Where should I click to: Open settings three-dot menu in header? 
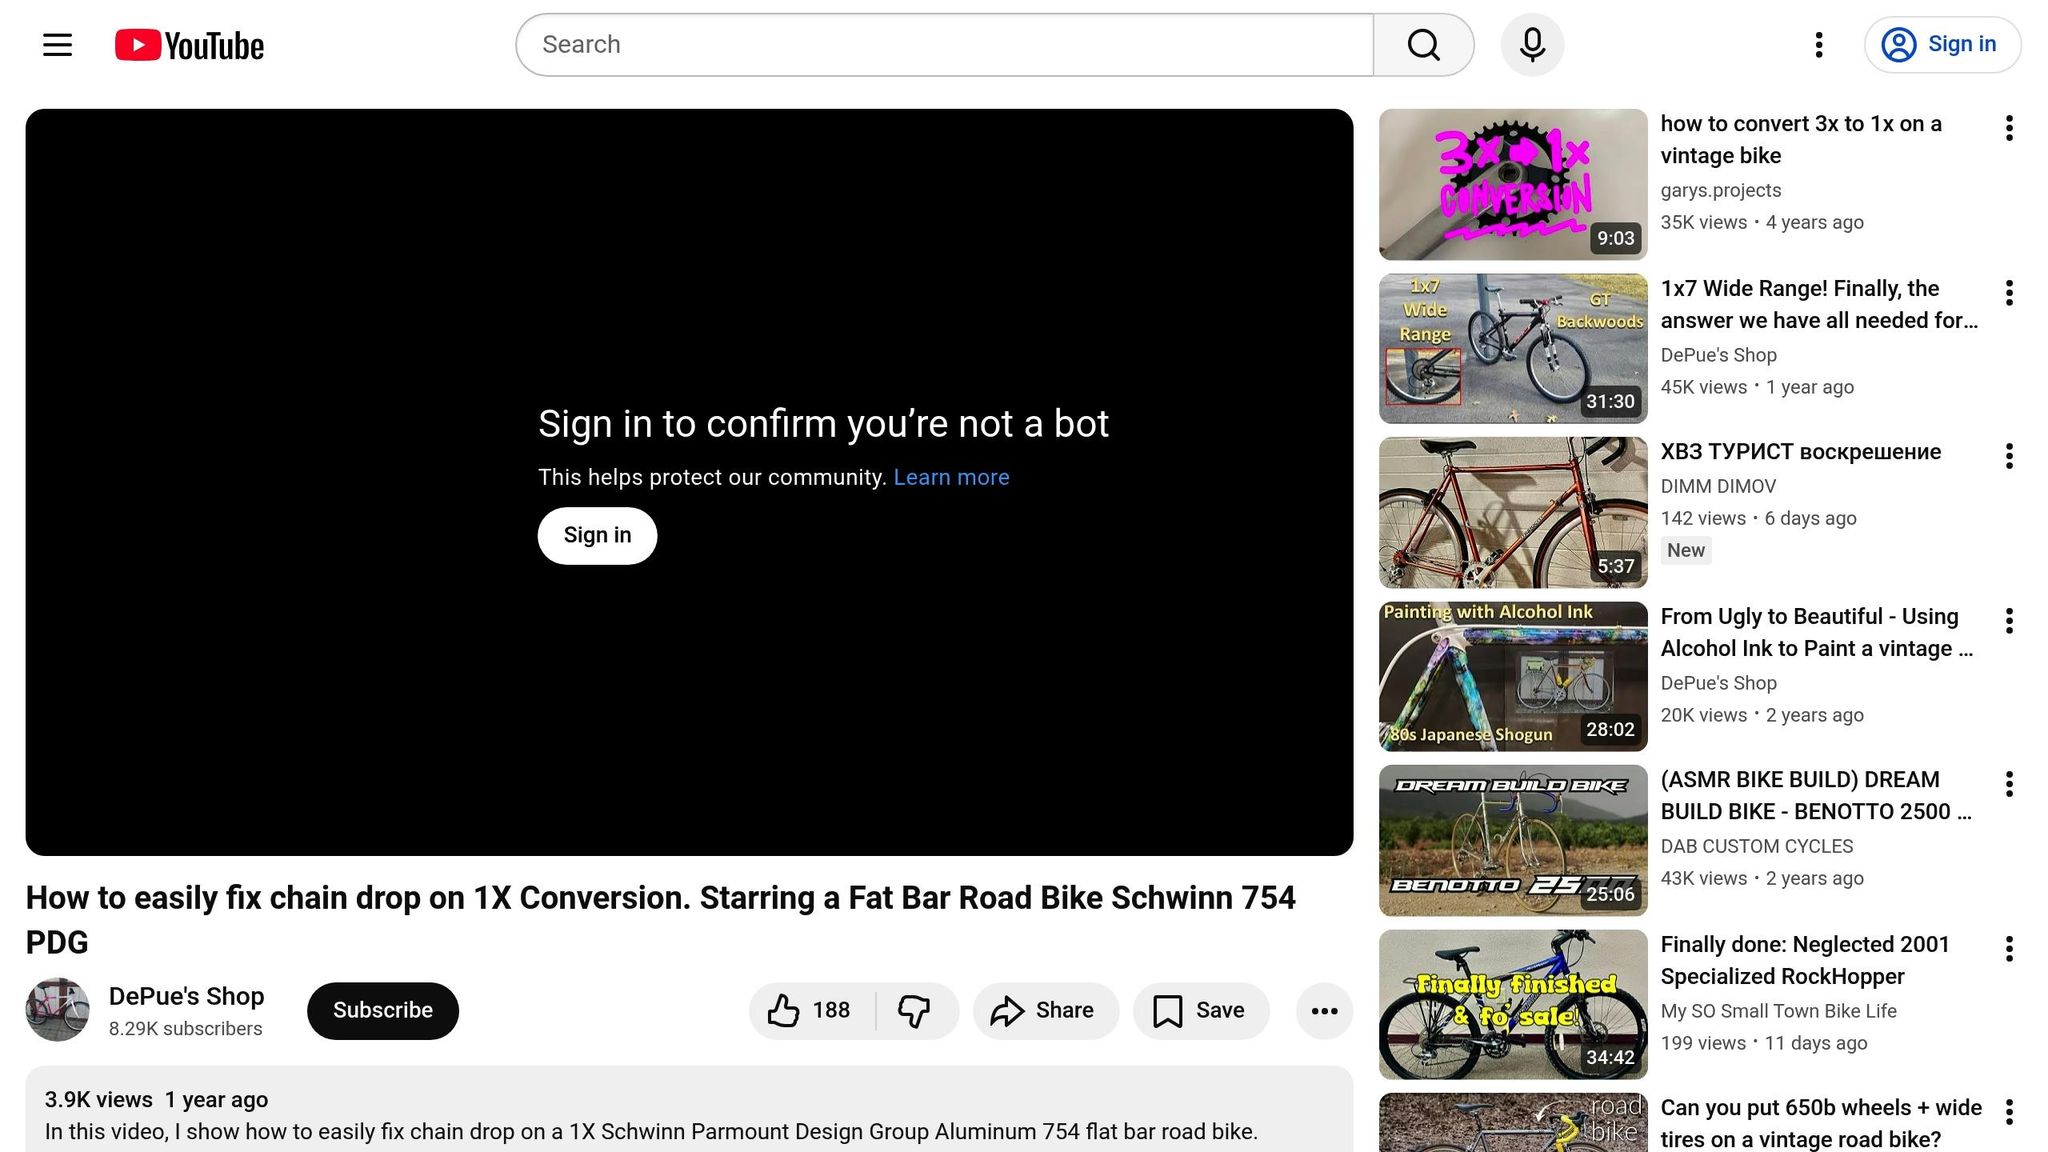pos(1819,45)
